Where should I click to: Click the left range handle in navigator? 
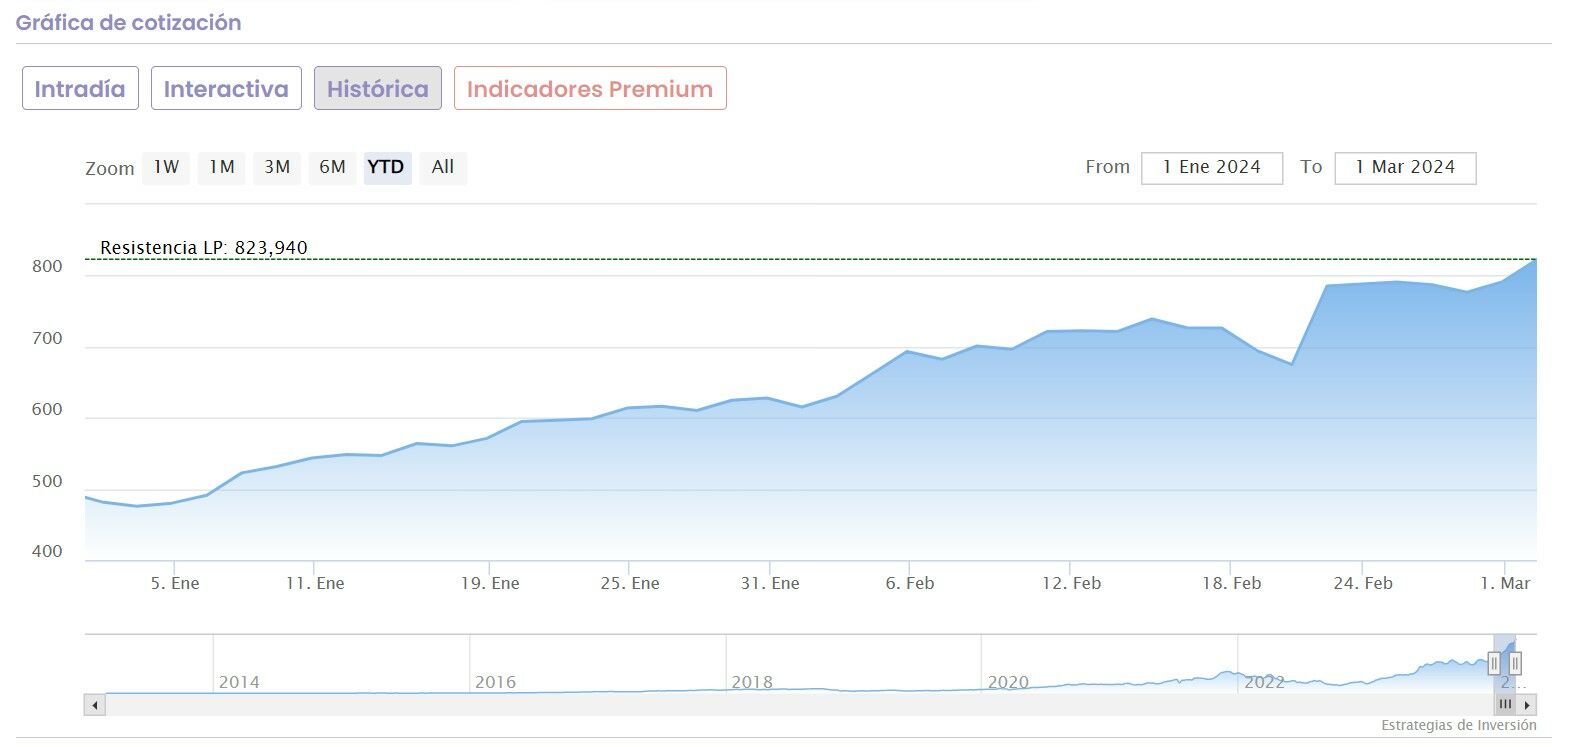click(x=1494, y=663)
